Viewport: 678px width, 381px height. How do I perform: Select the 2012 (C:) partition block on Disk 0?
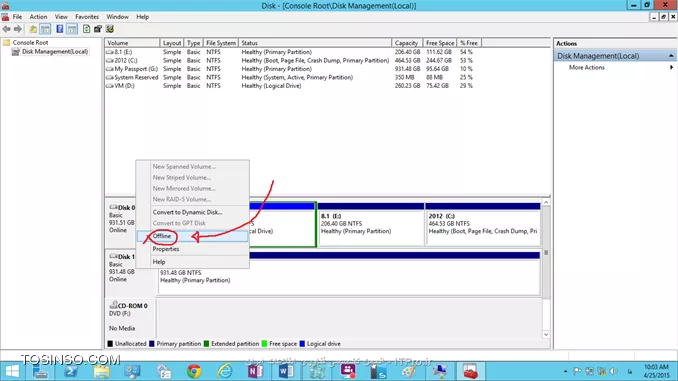(x=483, y=224)
